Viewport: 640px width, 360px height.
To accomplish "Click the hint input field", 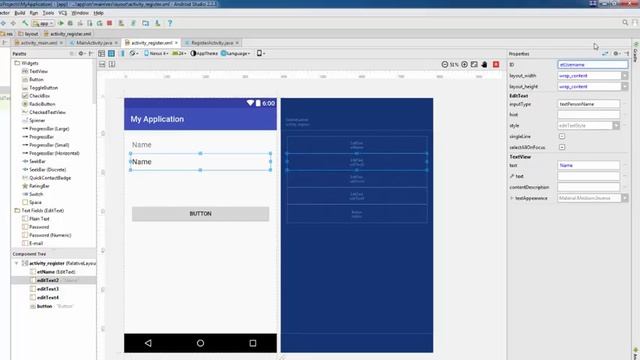I will click(589, 115).
